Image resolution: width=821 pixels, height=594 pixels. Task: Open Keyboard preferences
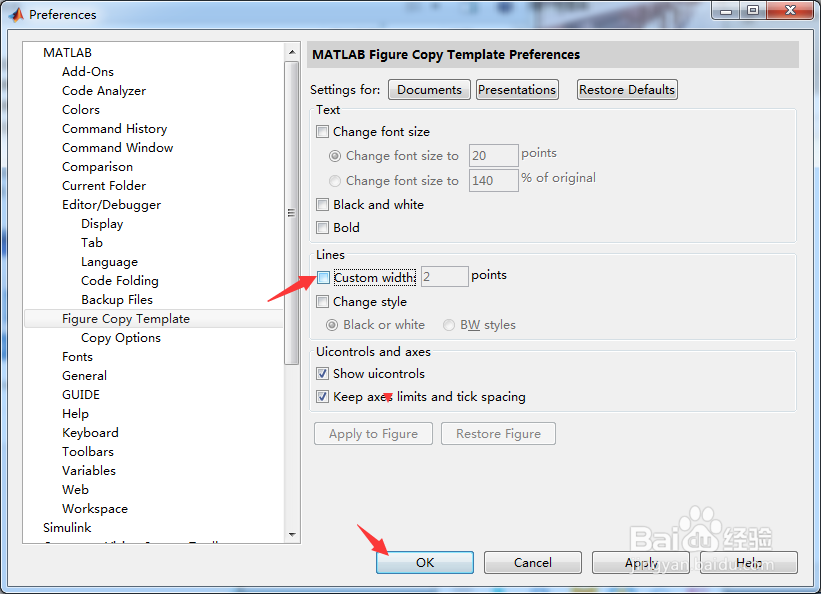pyautogui.click(x=90, y=433)
